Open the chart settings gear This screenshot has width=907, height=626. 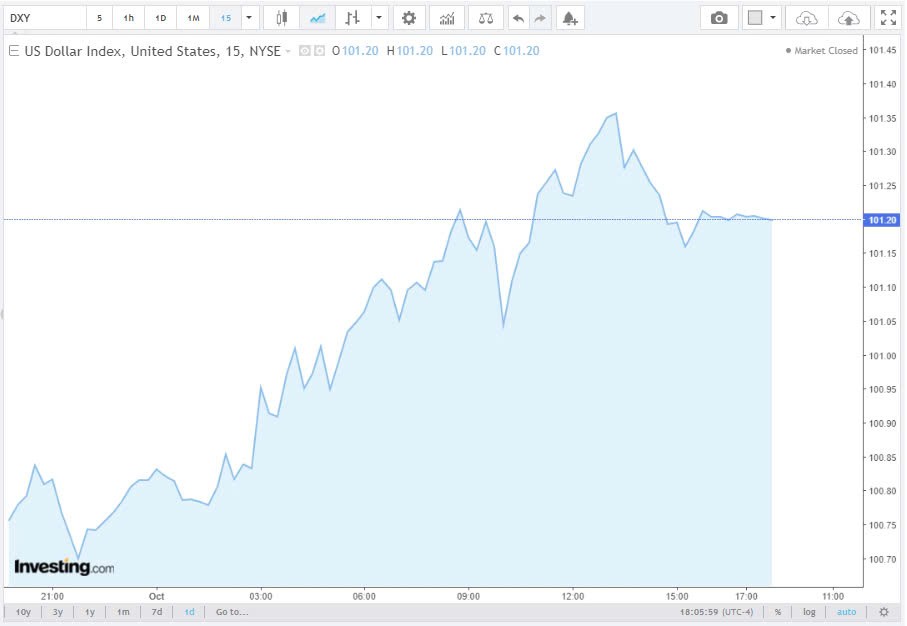tap(409, 17)
